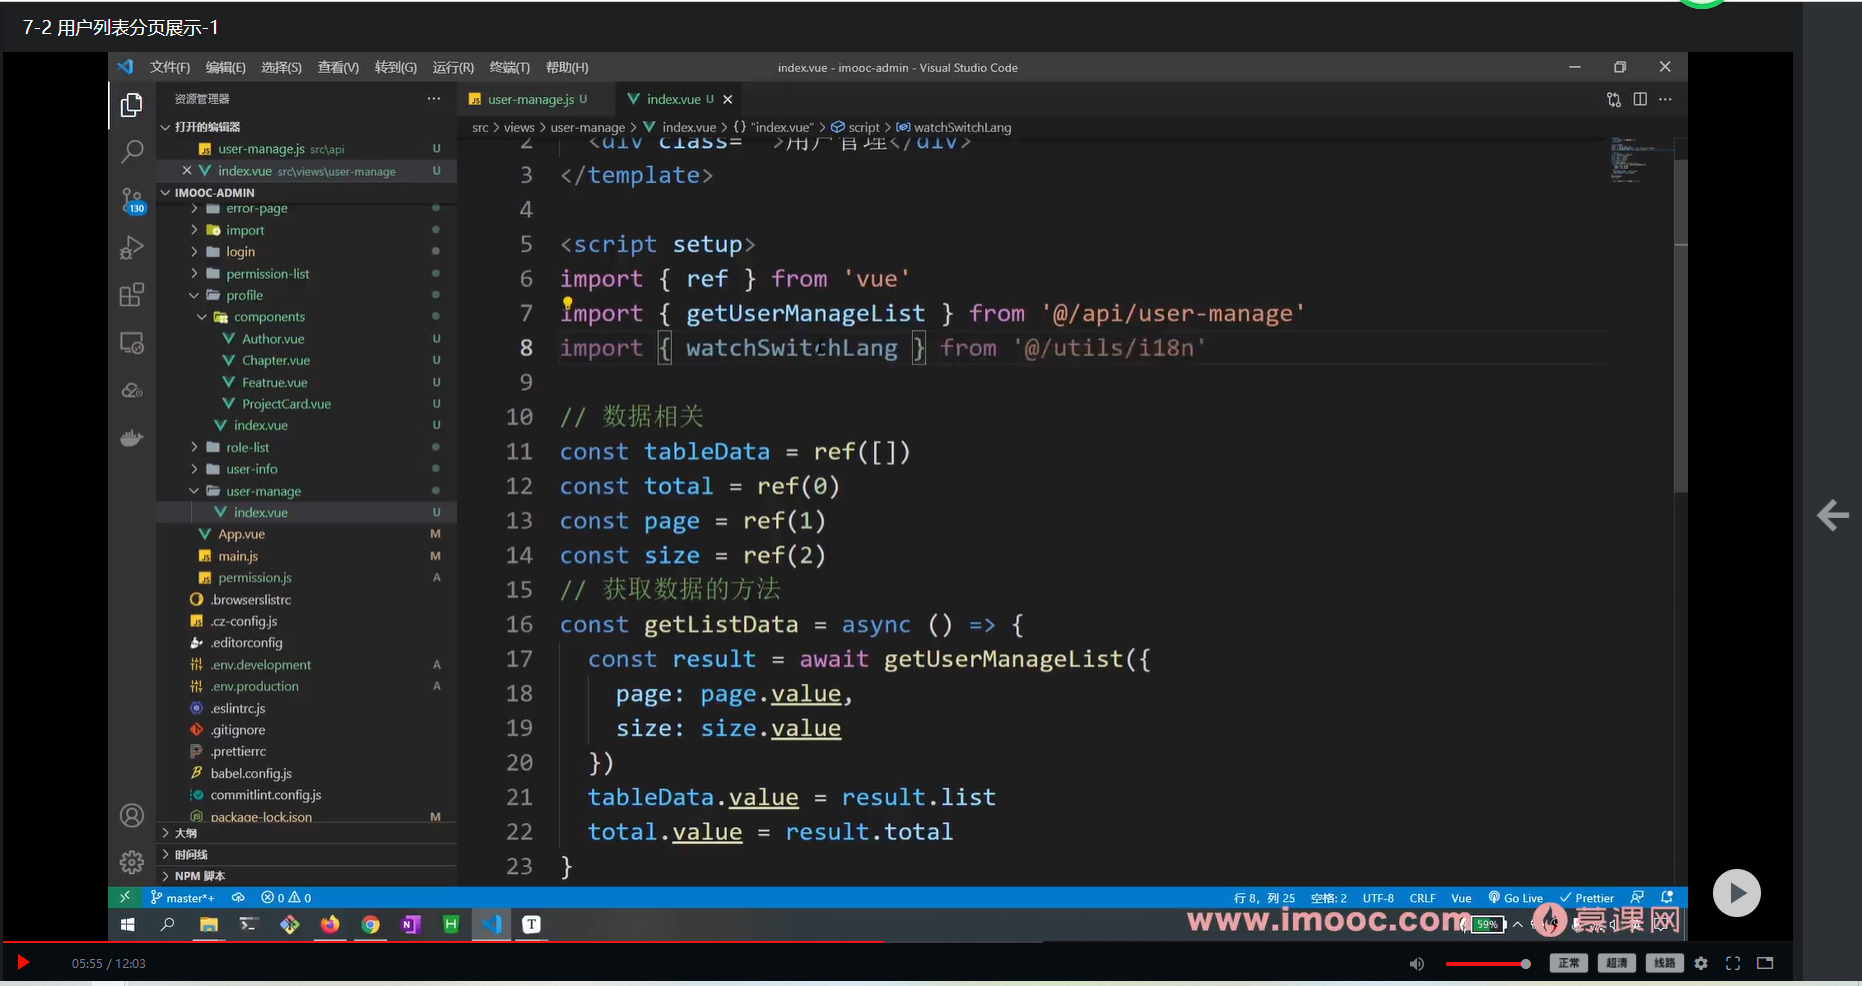Screen dimensions: 1862x986
Task: Click the master*+ branch in status bar
Action: (x=183, y=898)
